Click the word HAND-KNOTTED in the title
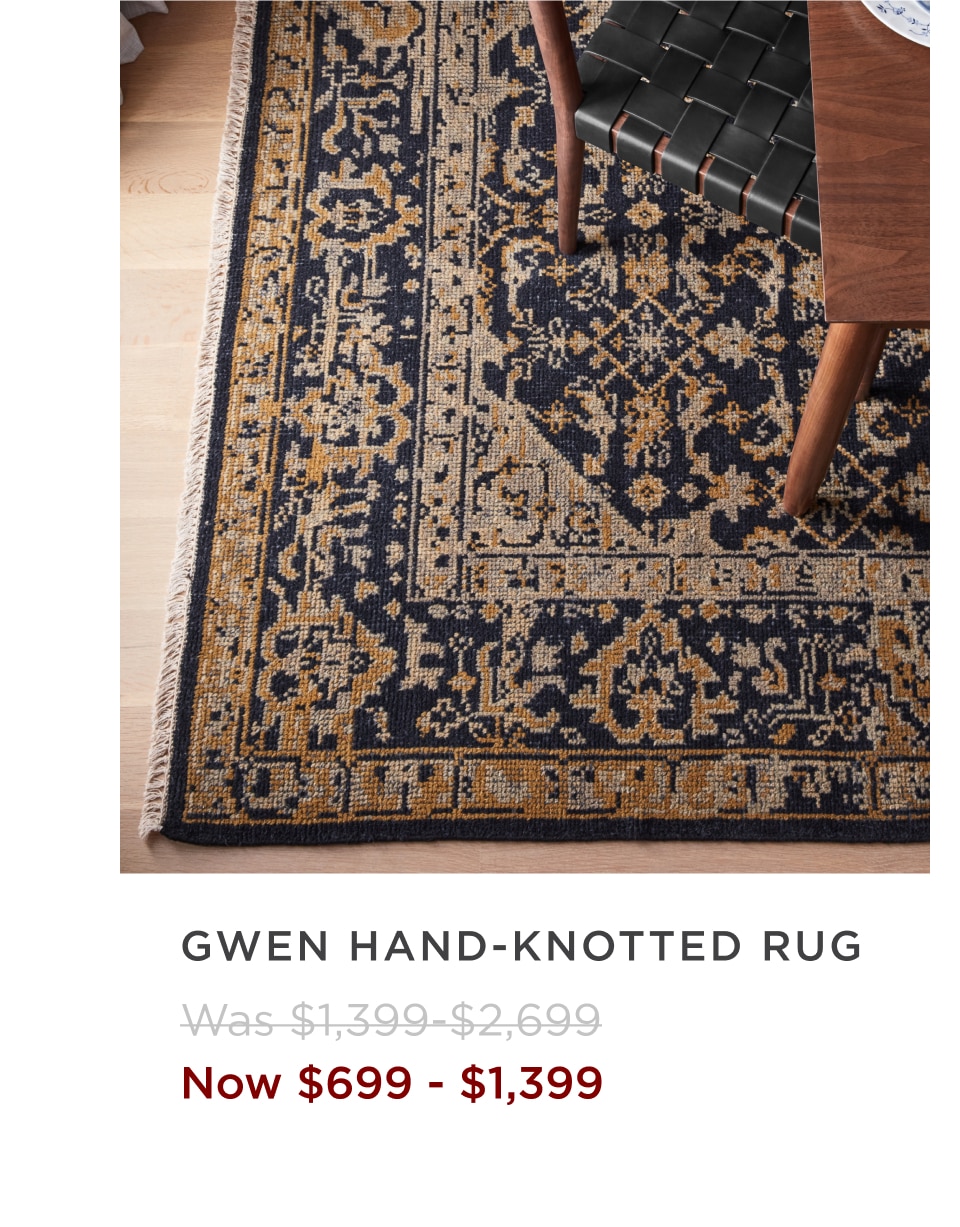 click(545, 946)
